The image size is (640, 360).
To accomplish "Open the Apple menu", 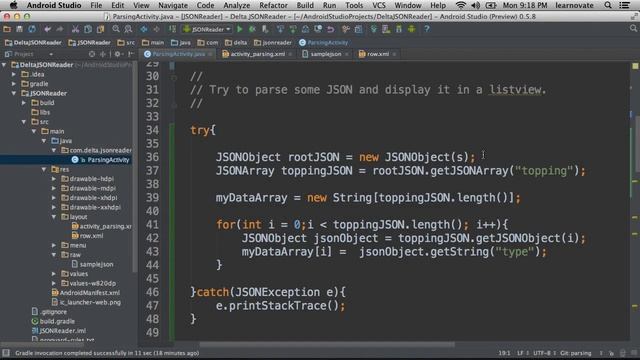I will (x=13, y=5).
